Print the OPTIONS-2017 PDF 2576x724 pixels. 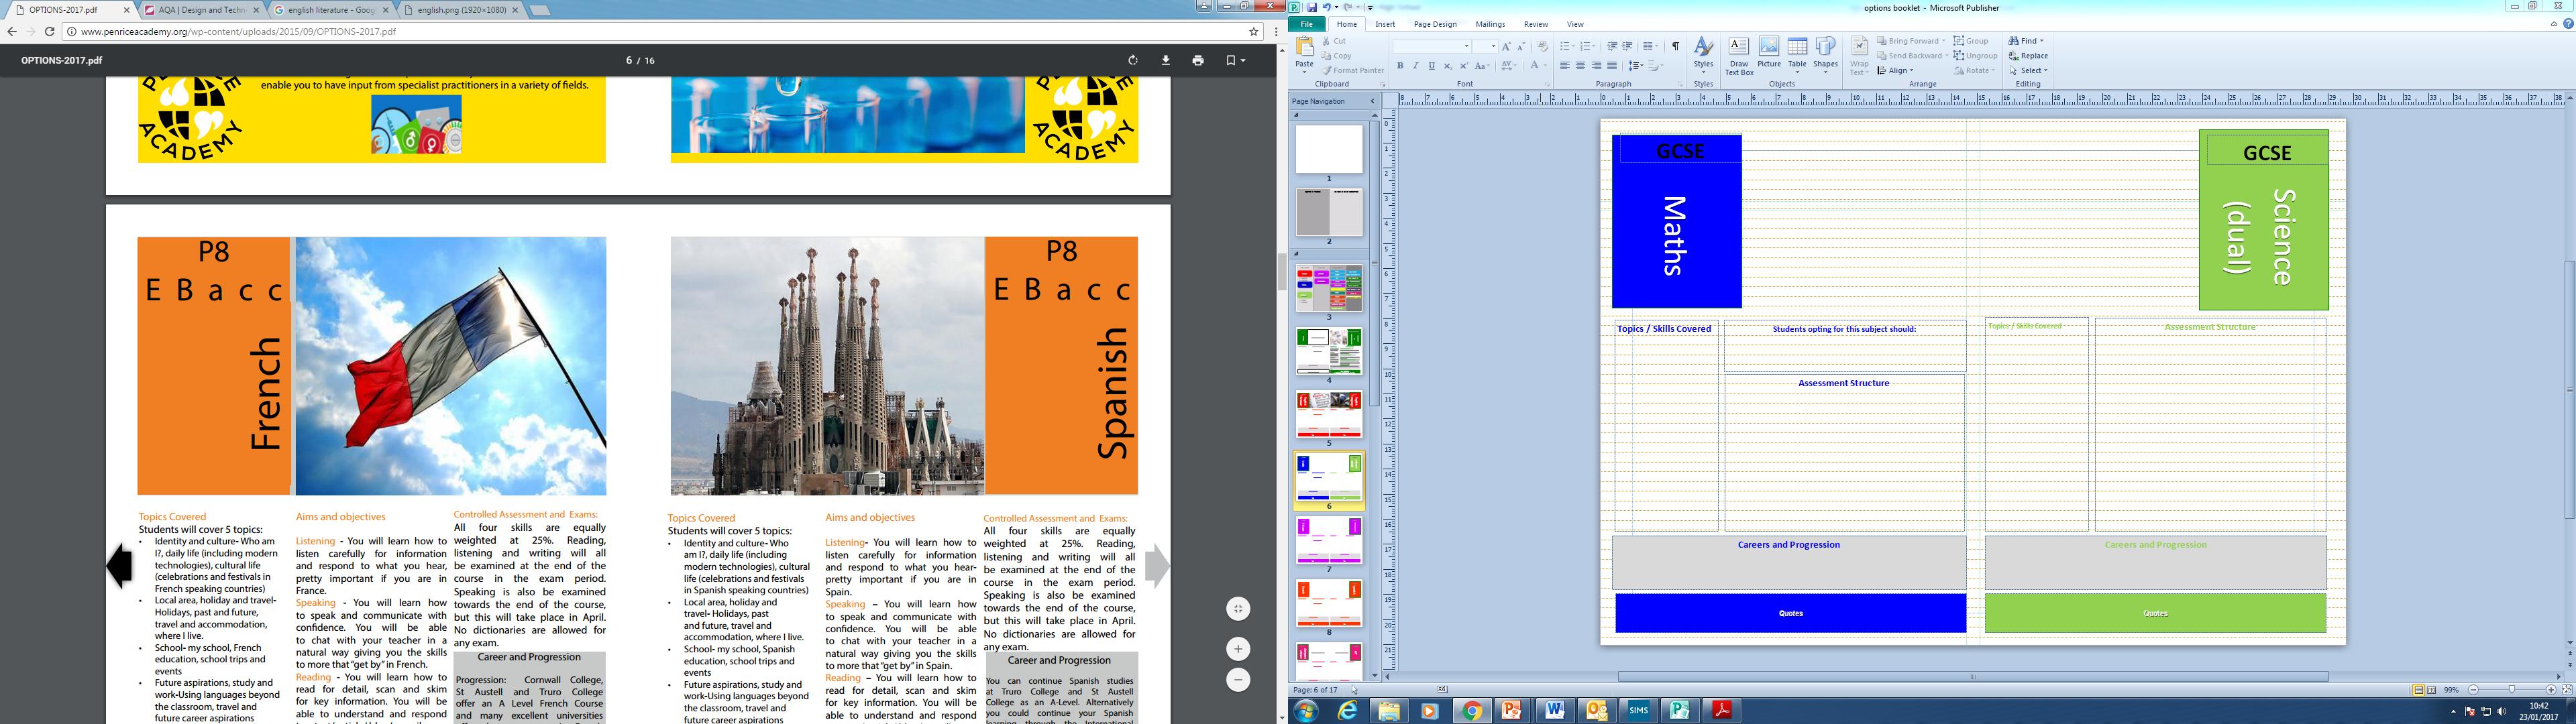[1198, 61]
